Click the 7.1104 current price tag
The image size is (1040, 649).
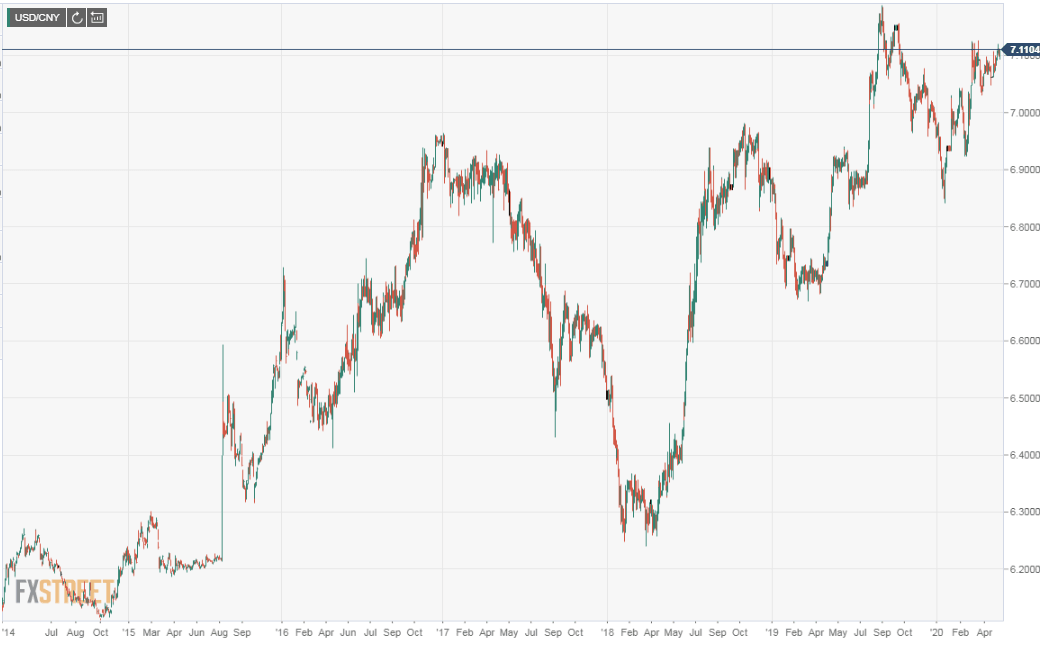[x=1023, y=49]
